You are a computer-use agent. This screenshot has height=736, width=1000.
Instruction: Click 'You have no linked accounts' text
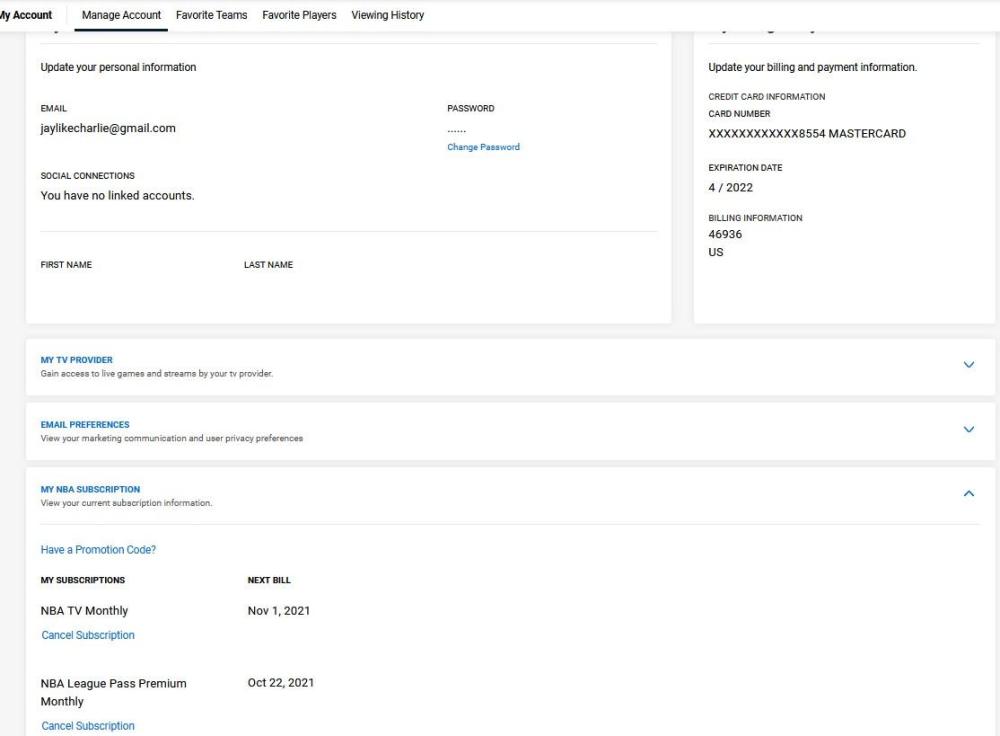pyautogui.click(x=117, y=195)
